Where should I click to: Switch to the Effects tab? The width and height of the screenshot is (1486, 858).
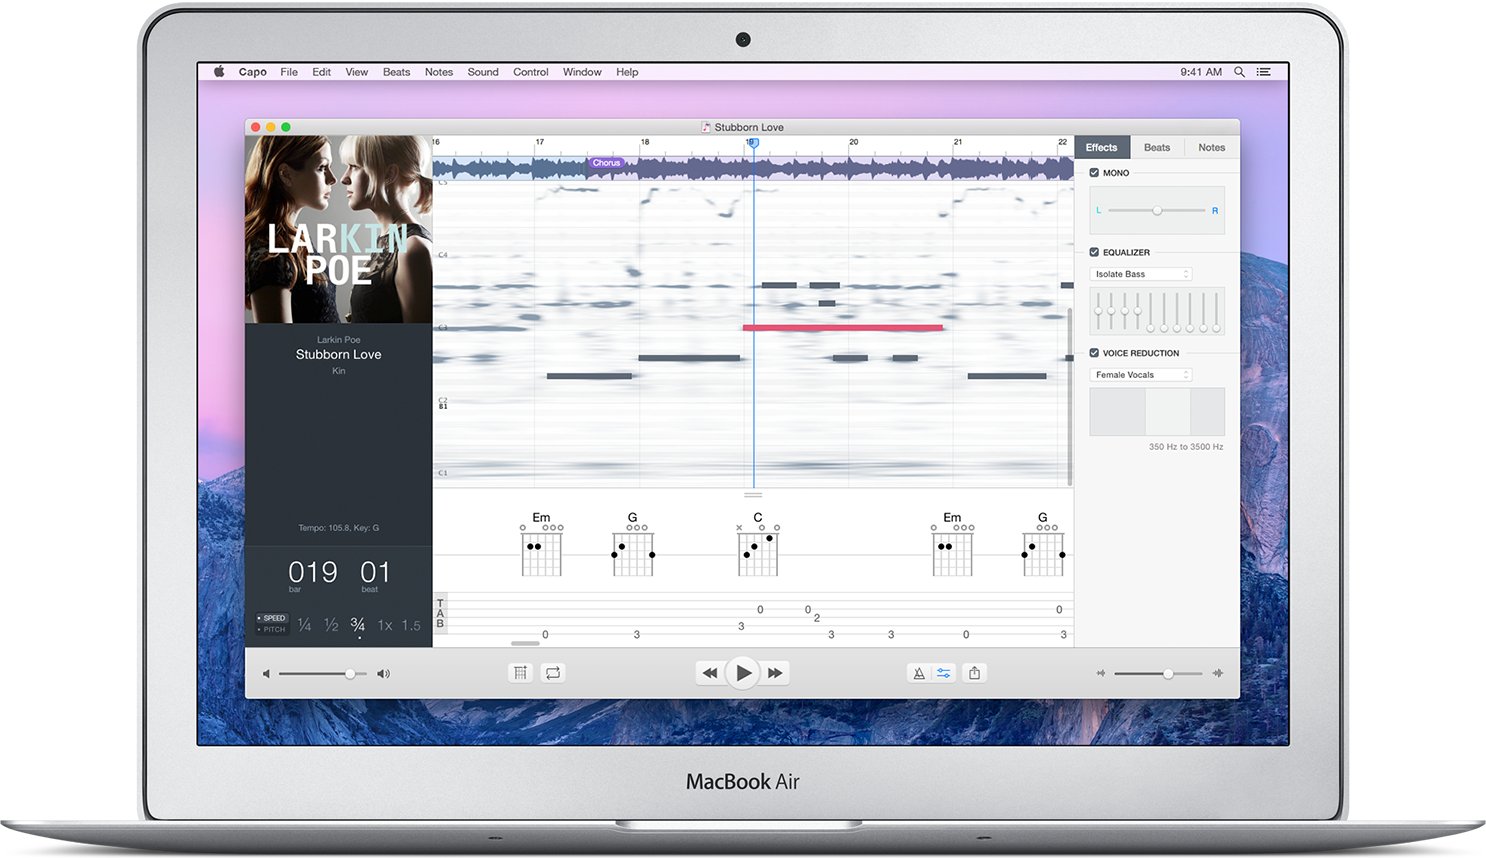coord(1102,147)
